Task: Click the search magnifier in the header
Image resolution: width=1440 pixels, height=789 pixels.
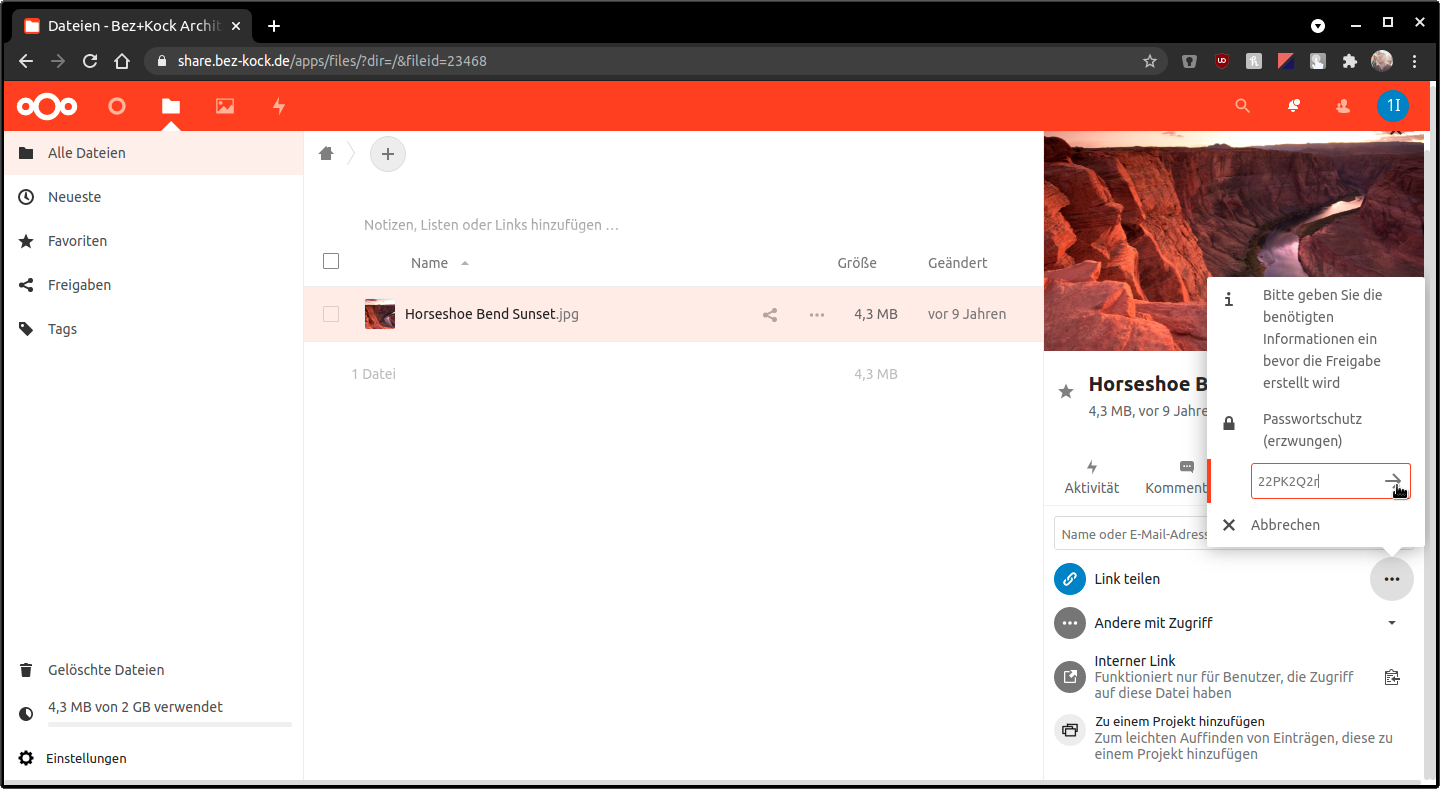Action: [x=1242, y=106]
